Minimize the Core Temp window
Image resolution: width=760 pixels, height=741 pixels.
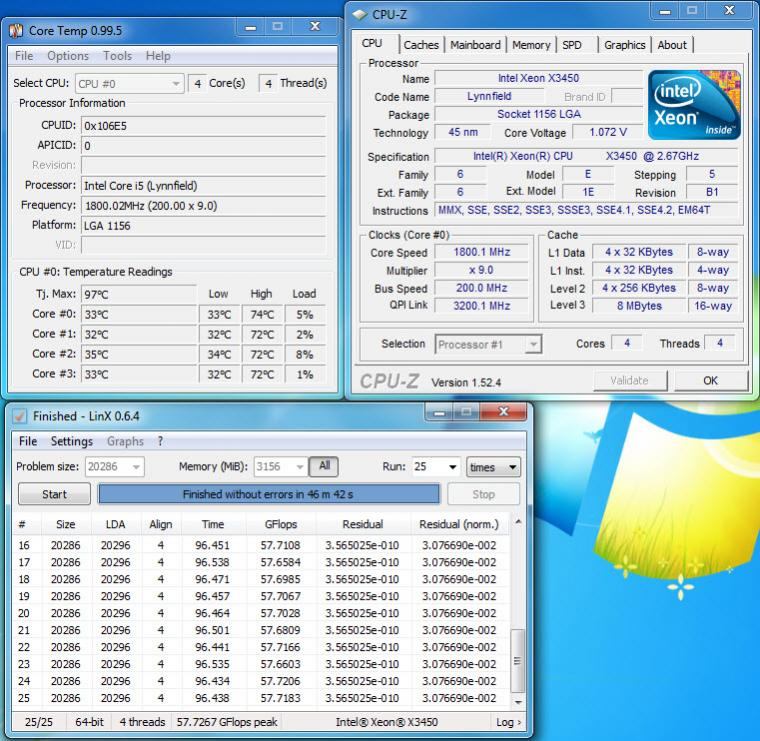pos(251,27)
